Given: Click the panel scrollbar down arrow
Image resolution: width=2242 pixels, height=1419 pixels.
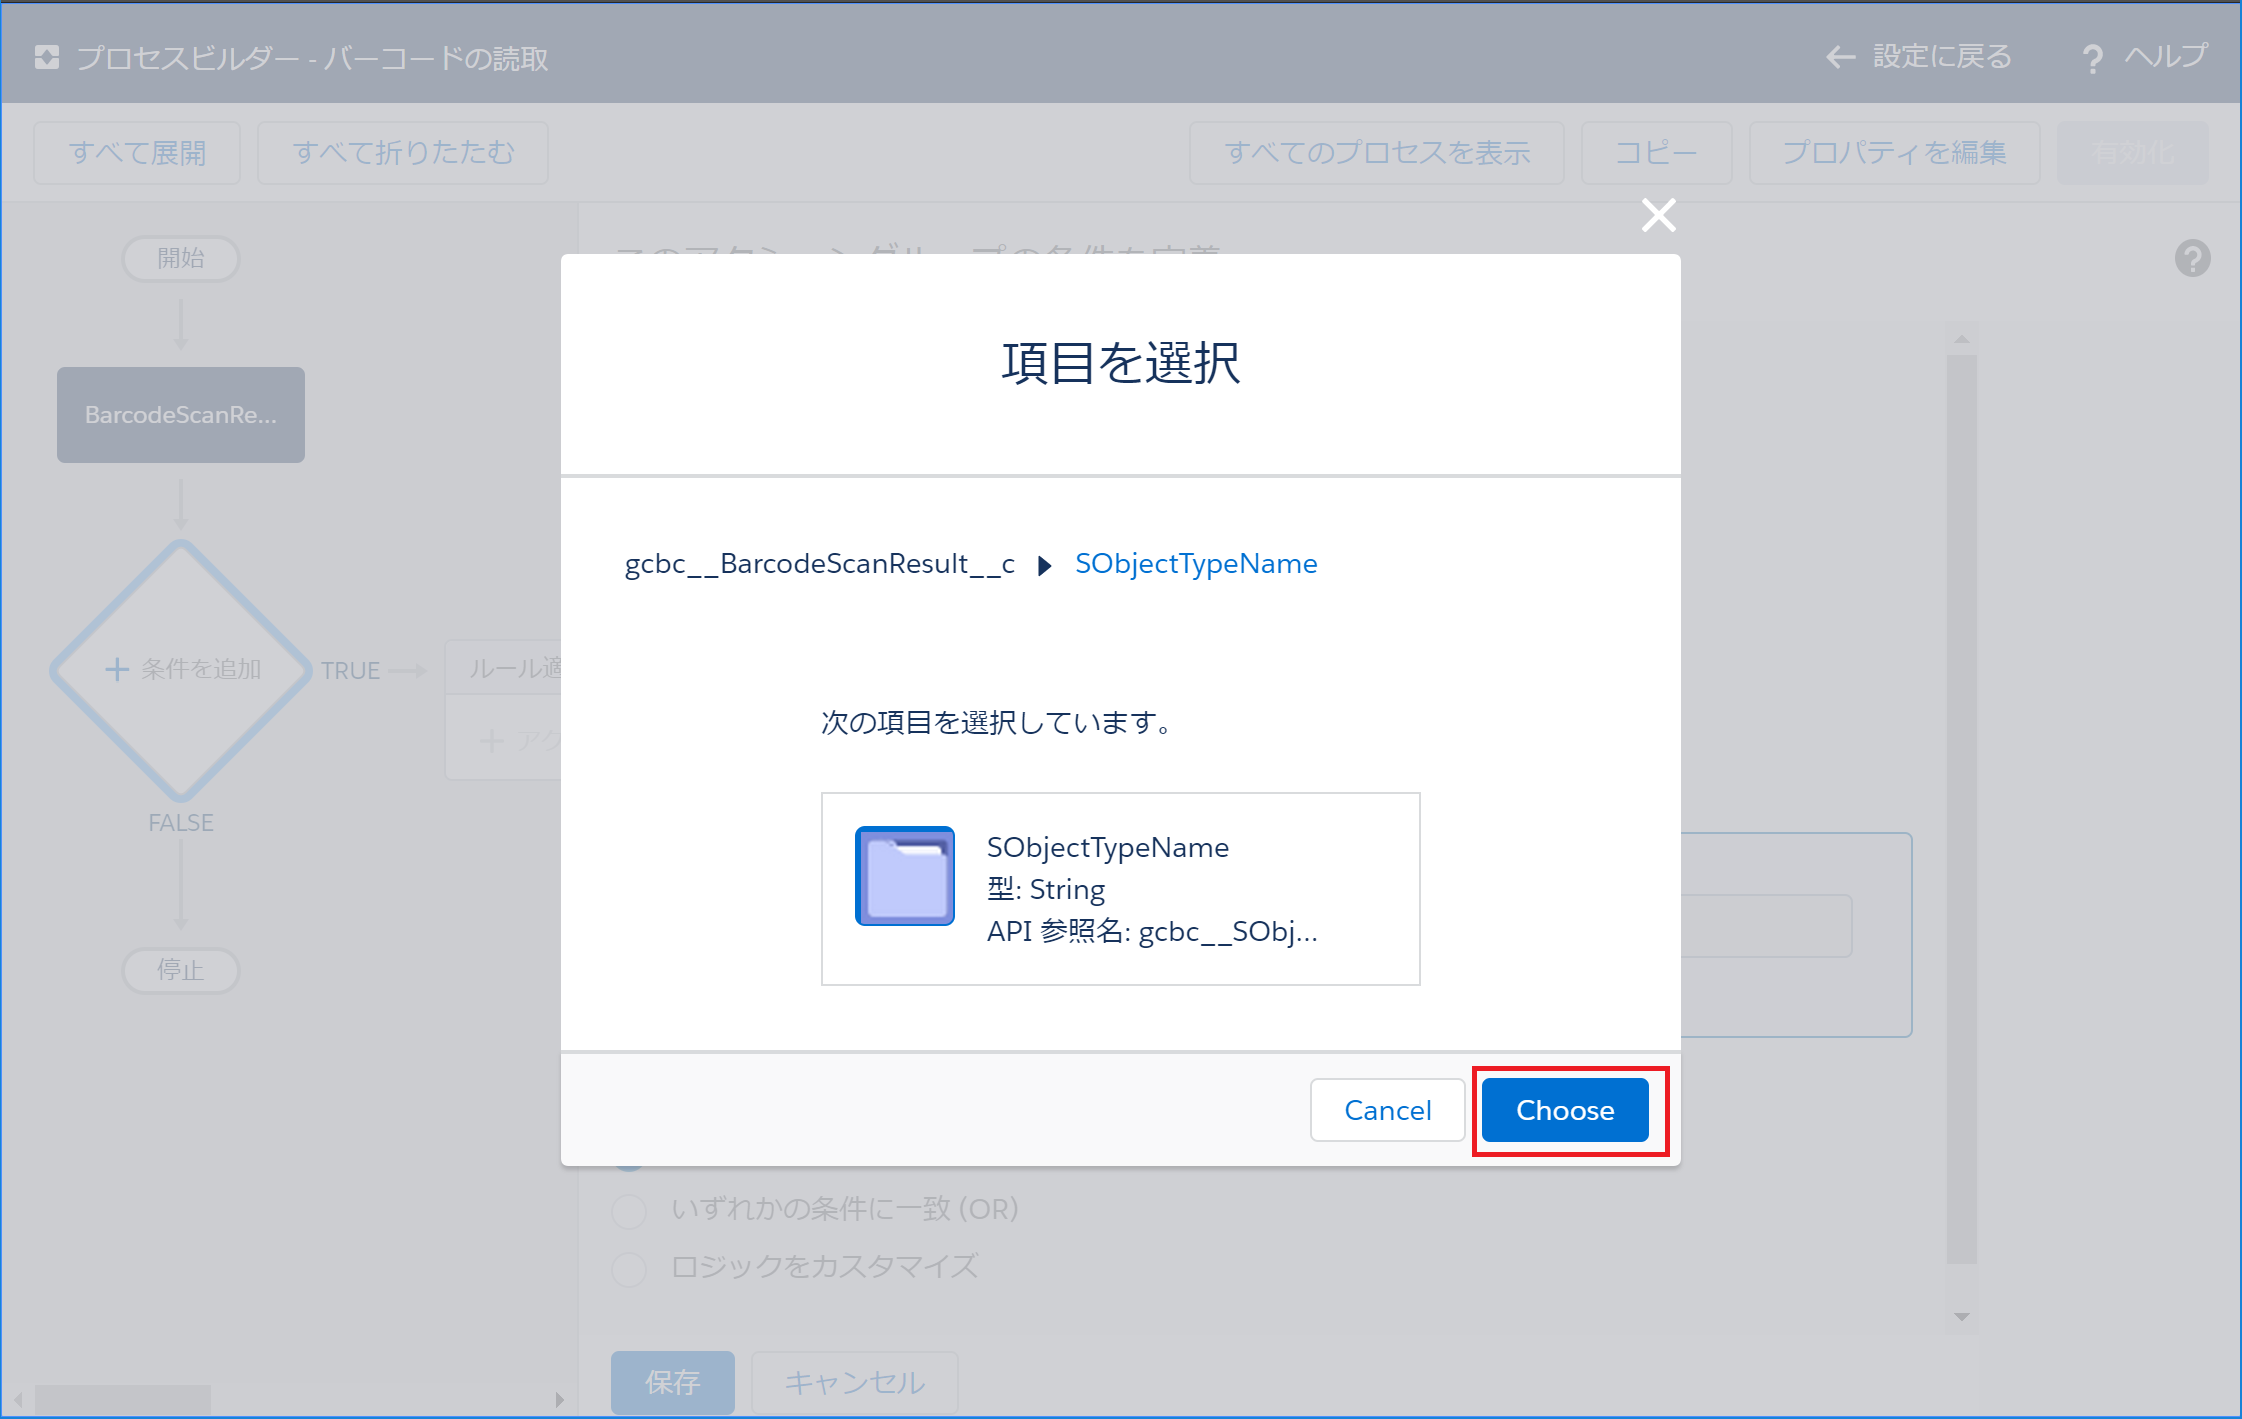Looking at the screenshot, I should click(1962, 1317).
